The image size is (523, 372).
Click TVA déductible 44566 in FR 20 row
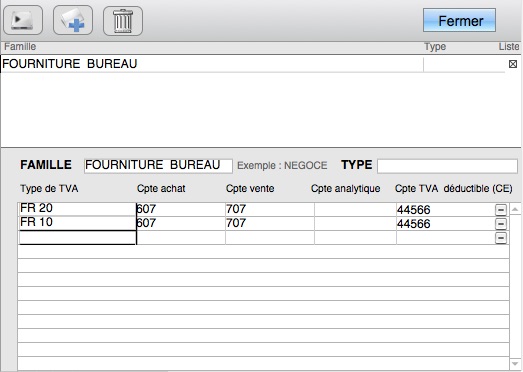pyautogui.click(x=445, y=210)
